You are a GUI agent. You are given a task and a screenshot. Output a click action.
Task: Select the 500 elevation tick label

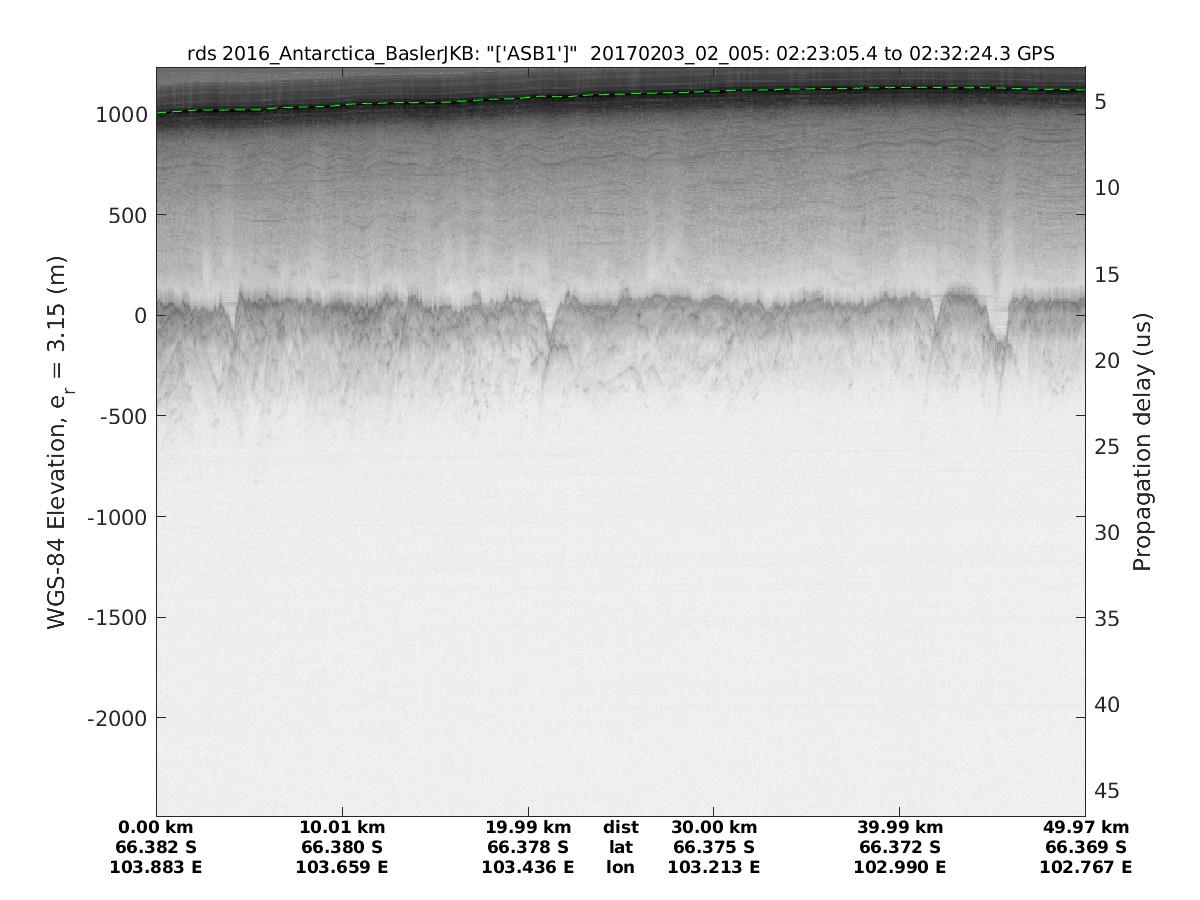128,215
